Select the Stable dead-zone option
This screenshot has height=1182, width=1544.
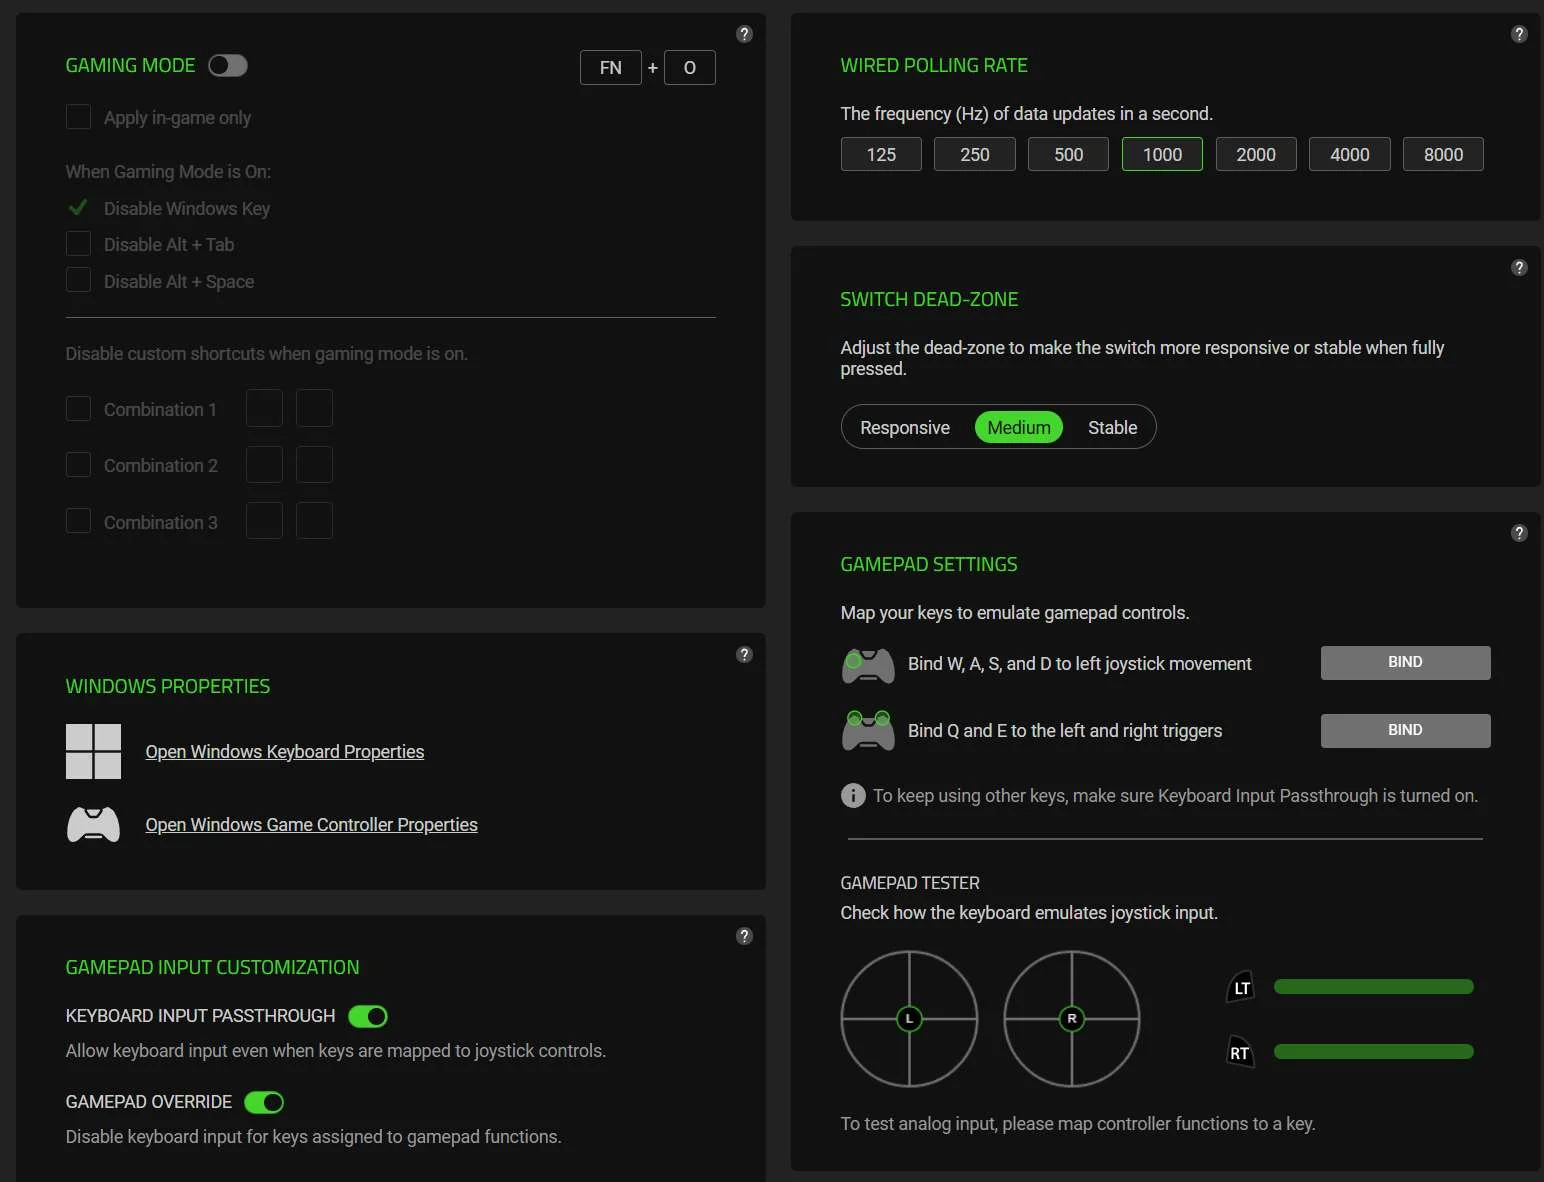click(1112, 428)
